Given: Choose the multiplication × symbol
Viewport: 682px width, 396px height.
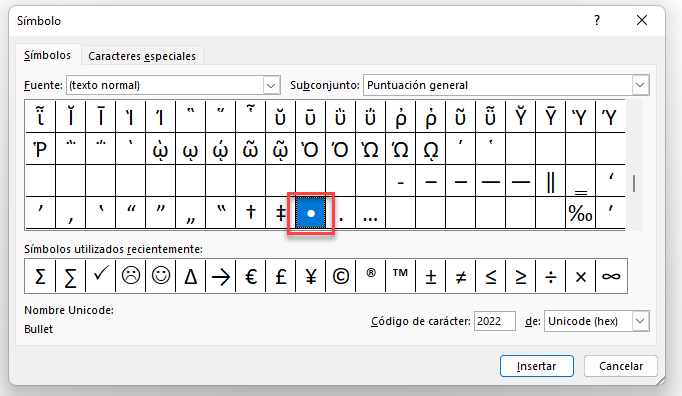Looking at the screenshot, I should [x=581, y=276].
